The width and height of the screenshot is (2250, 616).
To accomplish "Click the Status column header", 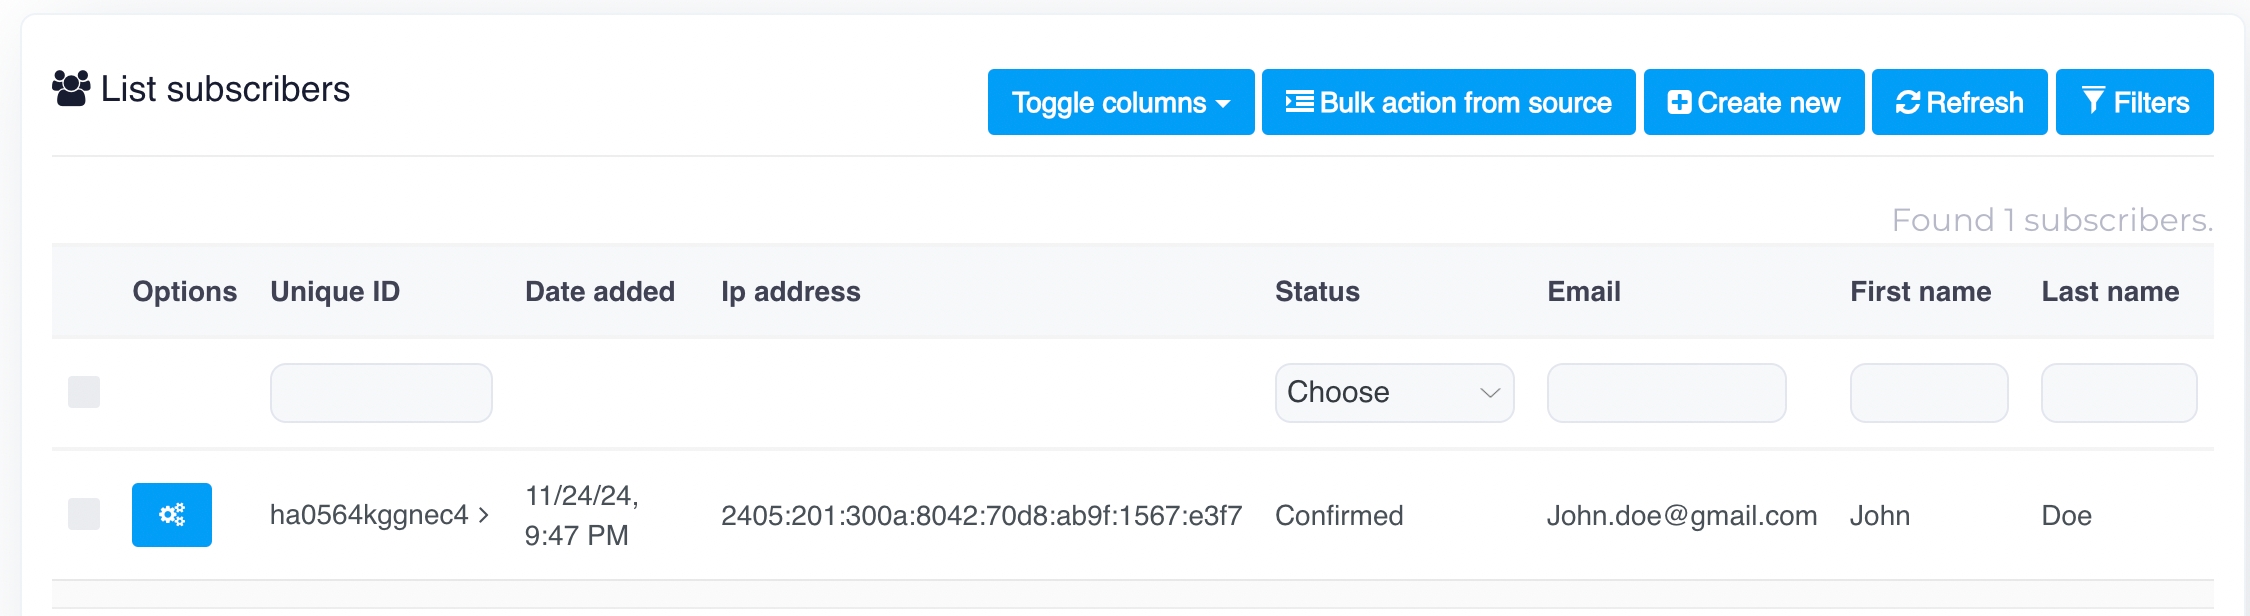I will click(x=1317, y=291).
